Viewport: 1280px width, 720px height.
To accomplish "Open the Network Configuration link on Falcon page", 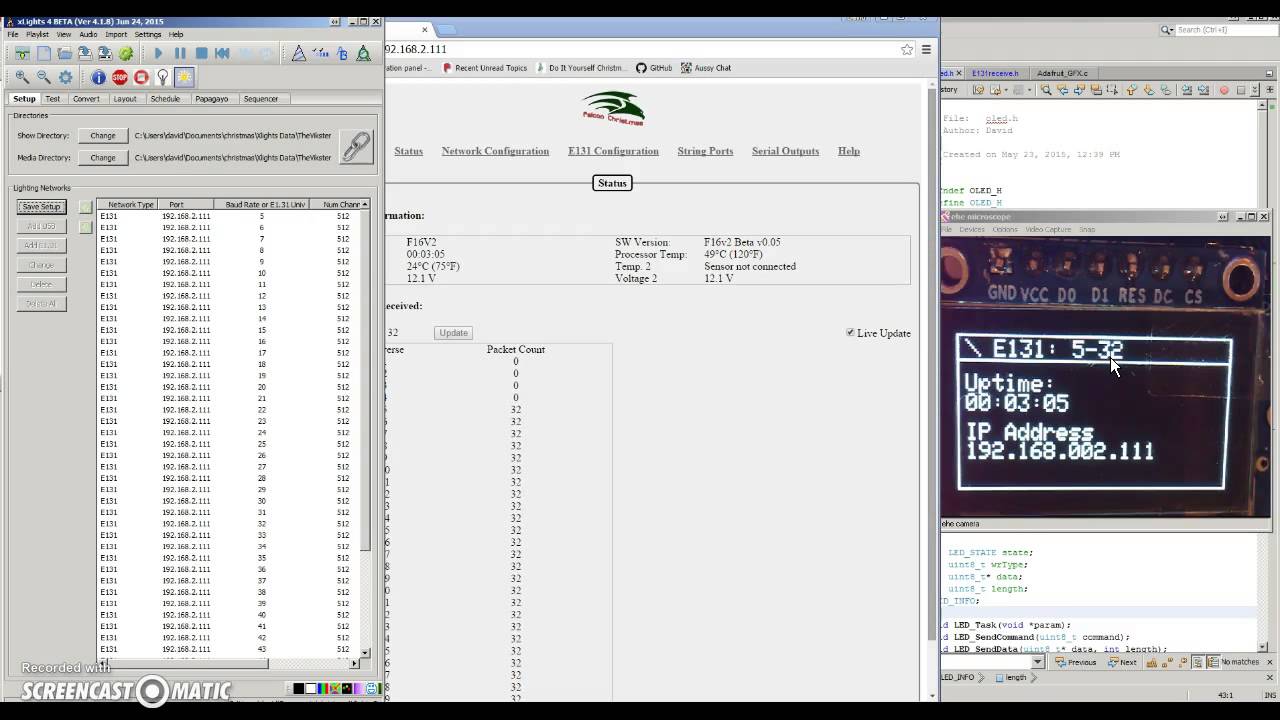I will click(x=495, y=151).
